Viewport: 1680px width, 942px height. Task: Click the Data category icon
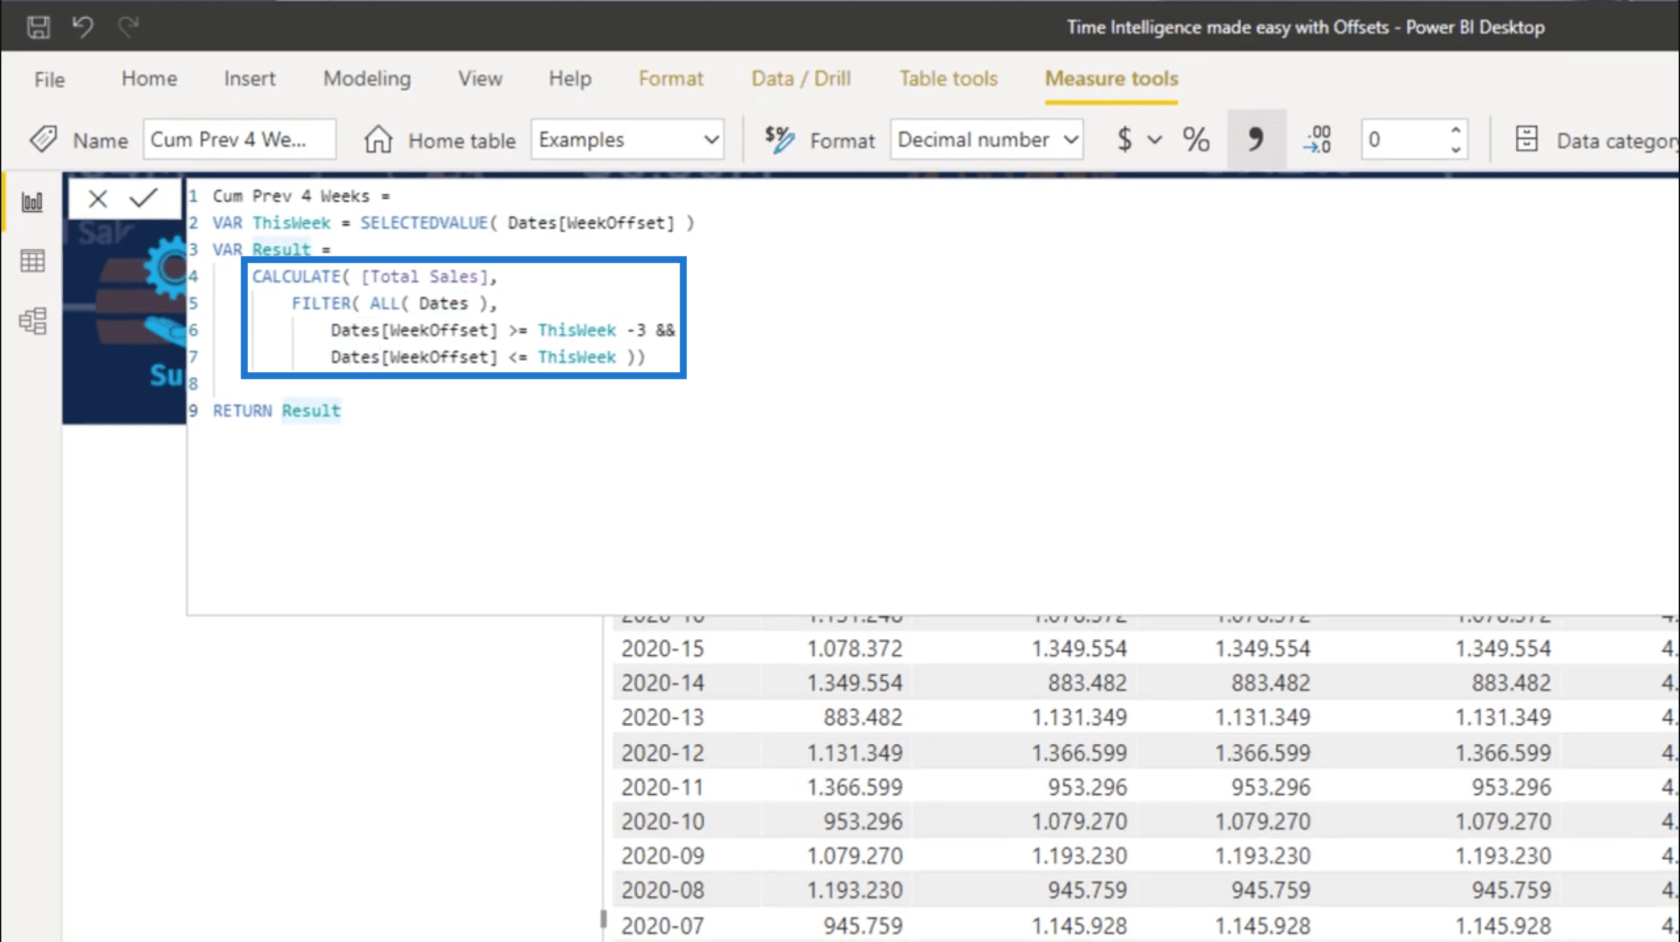(x=1526, y=139)
